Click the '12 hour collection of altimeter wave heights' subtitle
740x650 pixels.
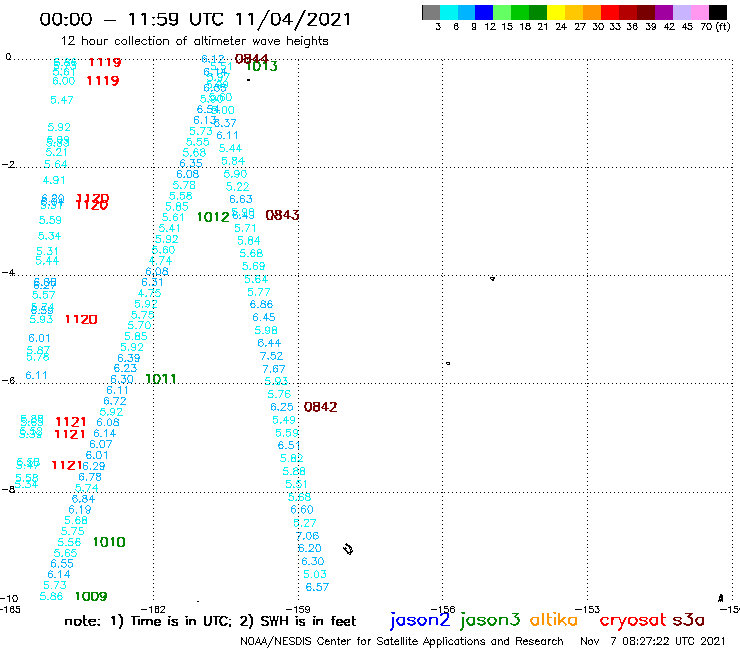point(194,41)
